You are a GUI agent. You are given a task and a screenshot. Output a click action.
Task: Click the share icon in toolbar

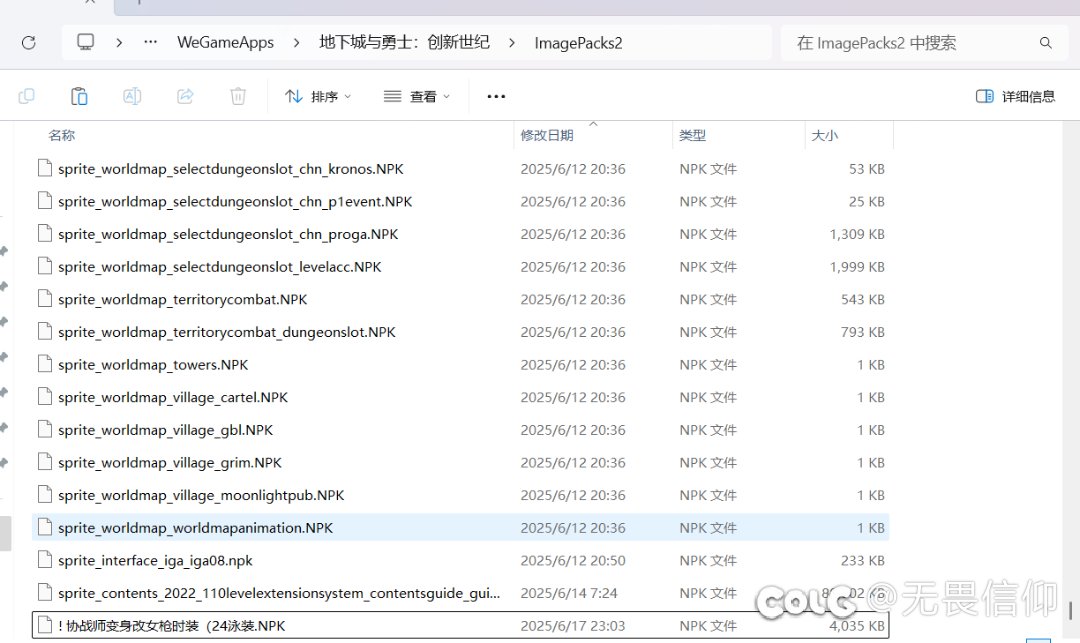[x=185, y=96]
